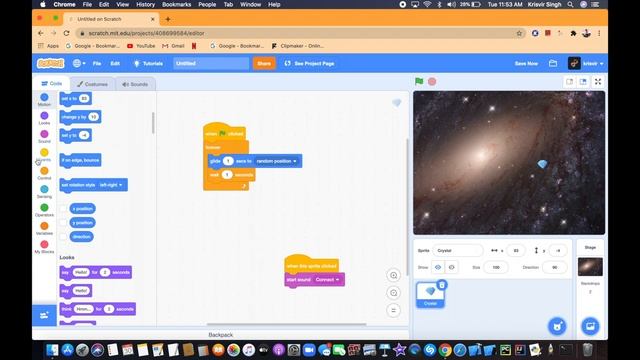
Task: Open Chrome extensions puzzle icon
Action: point(573,33)
